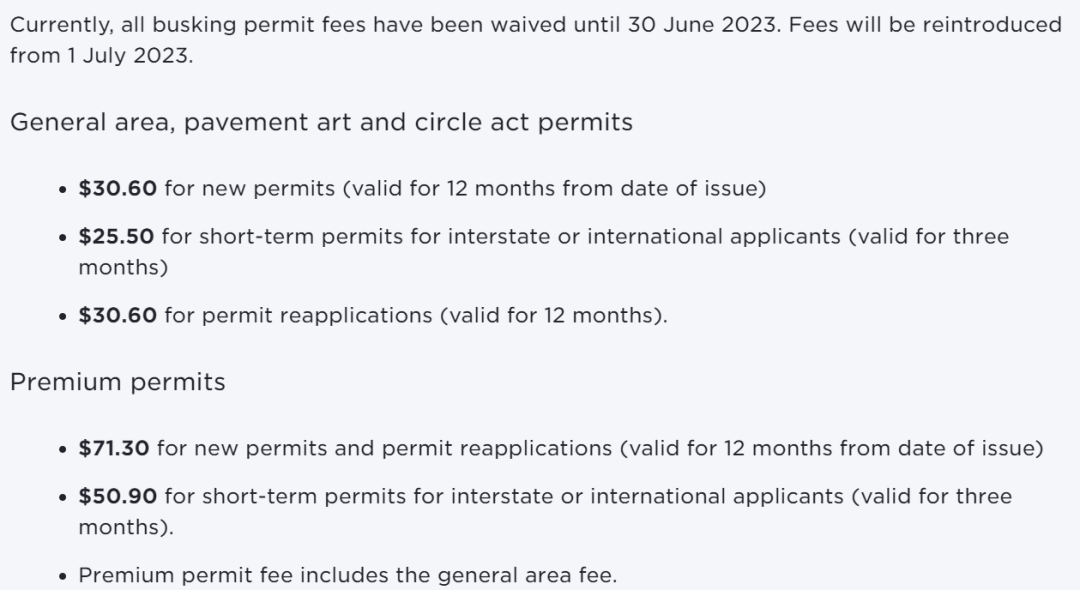
Task: Click 'Premium permit fee includes the general area fee'
Action: (348, 575)
